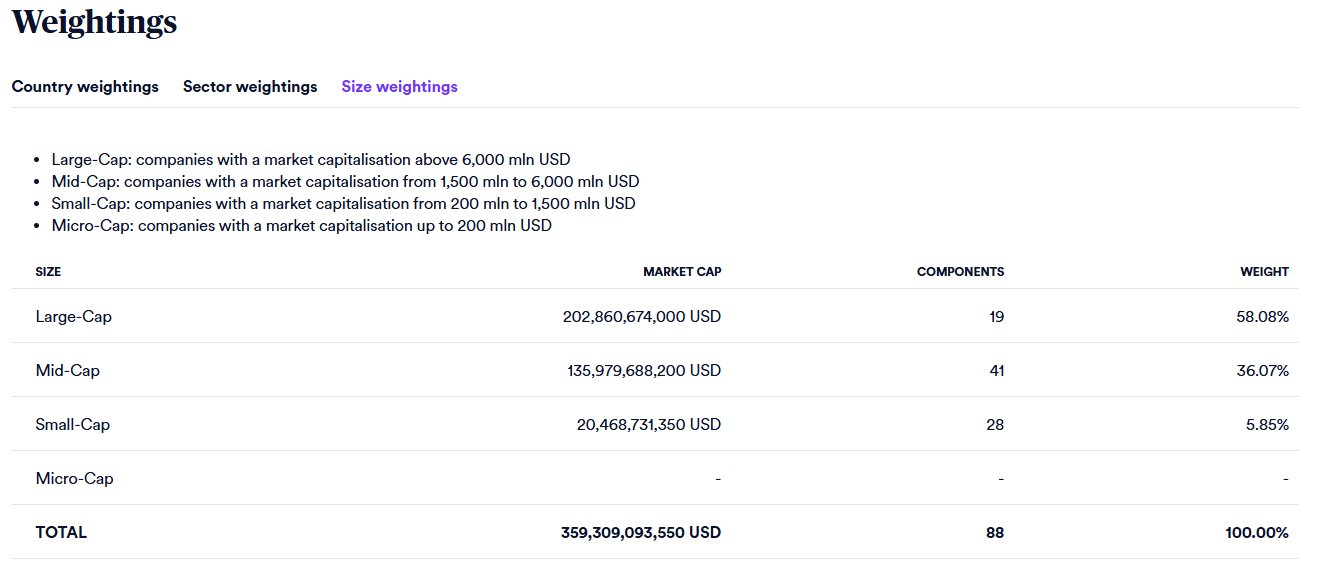
Task: Select the Large-Cap row label
Action: click(x=74, y=317)
